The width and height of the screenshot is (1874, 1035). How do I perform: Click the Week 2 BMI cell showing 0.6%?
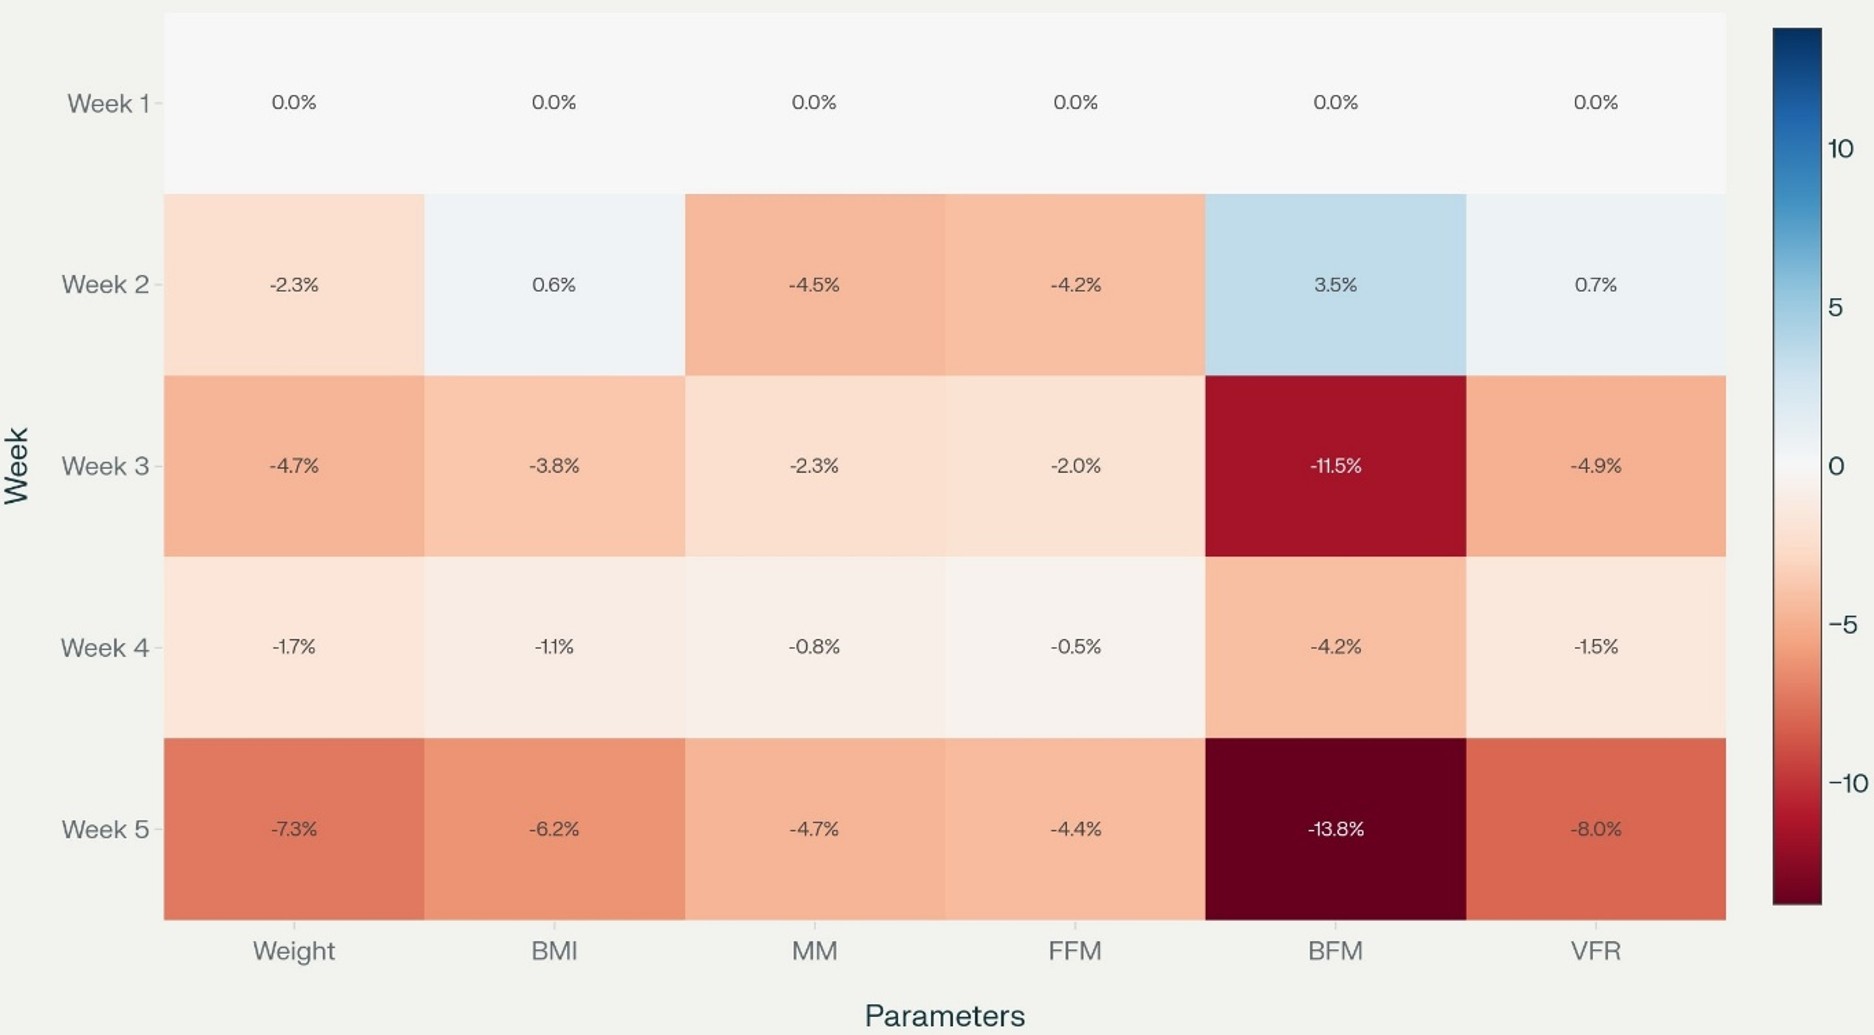(554, 285)
